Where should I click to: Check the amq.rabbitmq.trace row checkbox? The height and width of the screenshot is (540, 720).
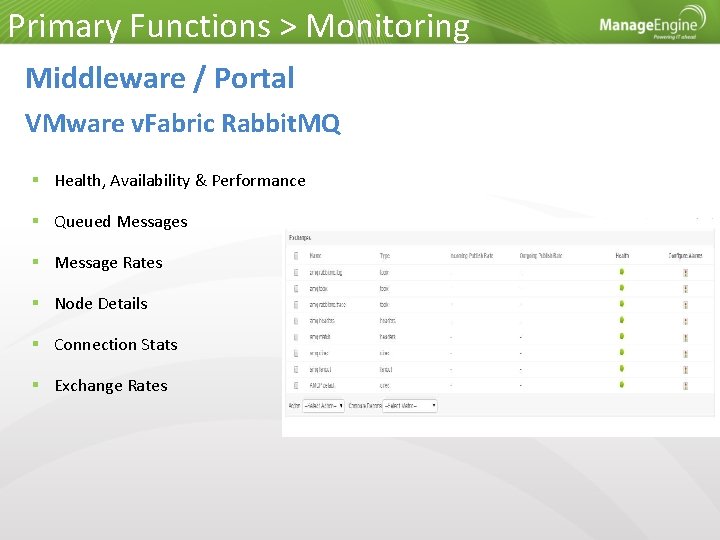pos(296,305)
